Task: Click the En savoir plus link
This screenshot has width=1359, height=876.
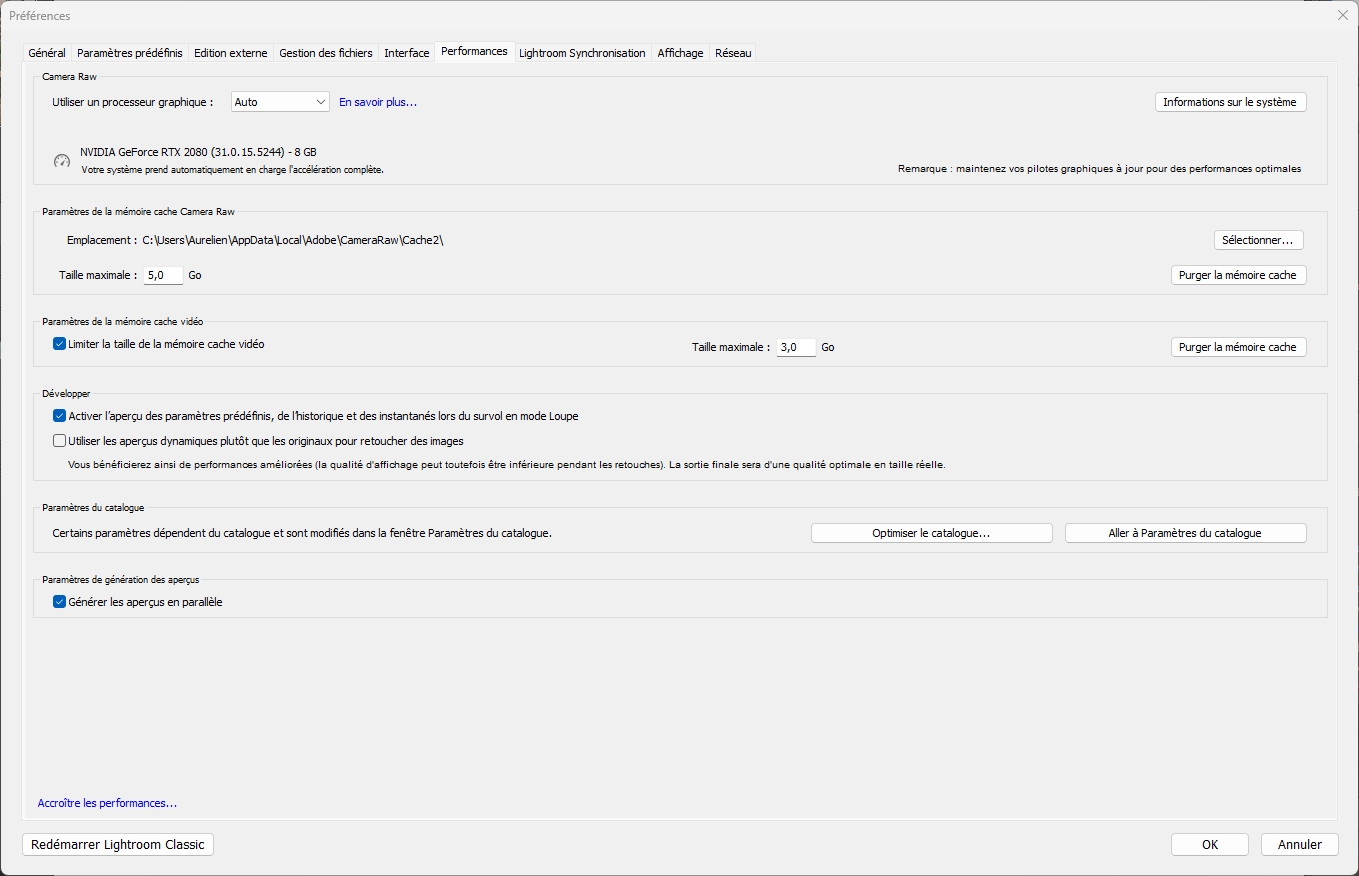Action: pos(378,102)
